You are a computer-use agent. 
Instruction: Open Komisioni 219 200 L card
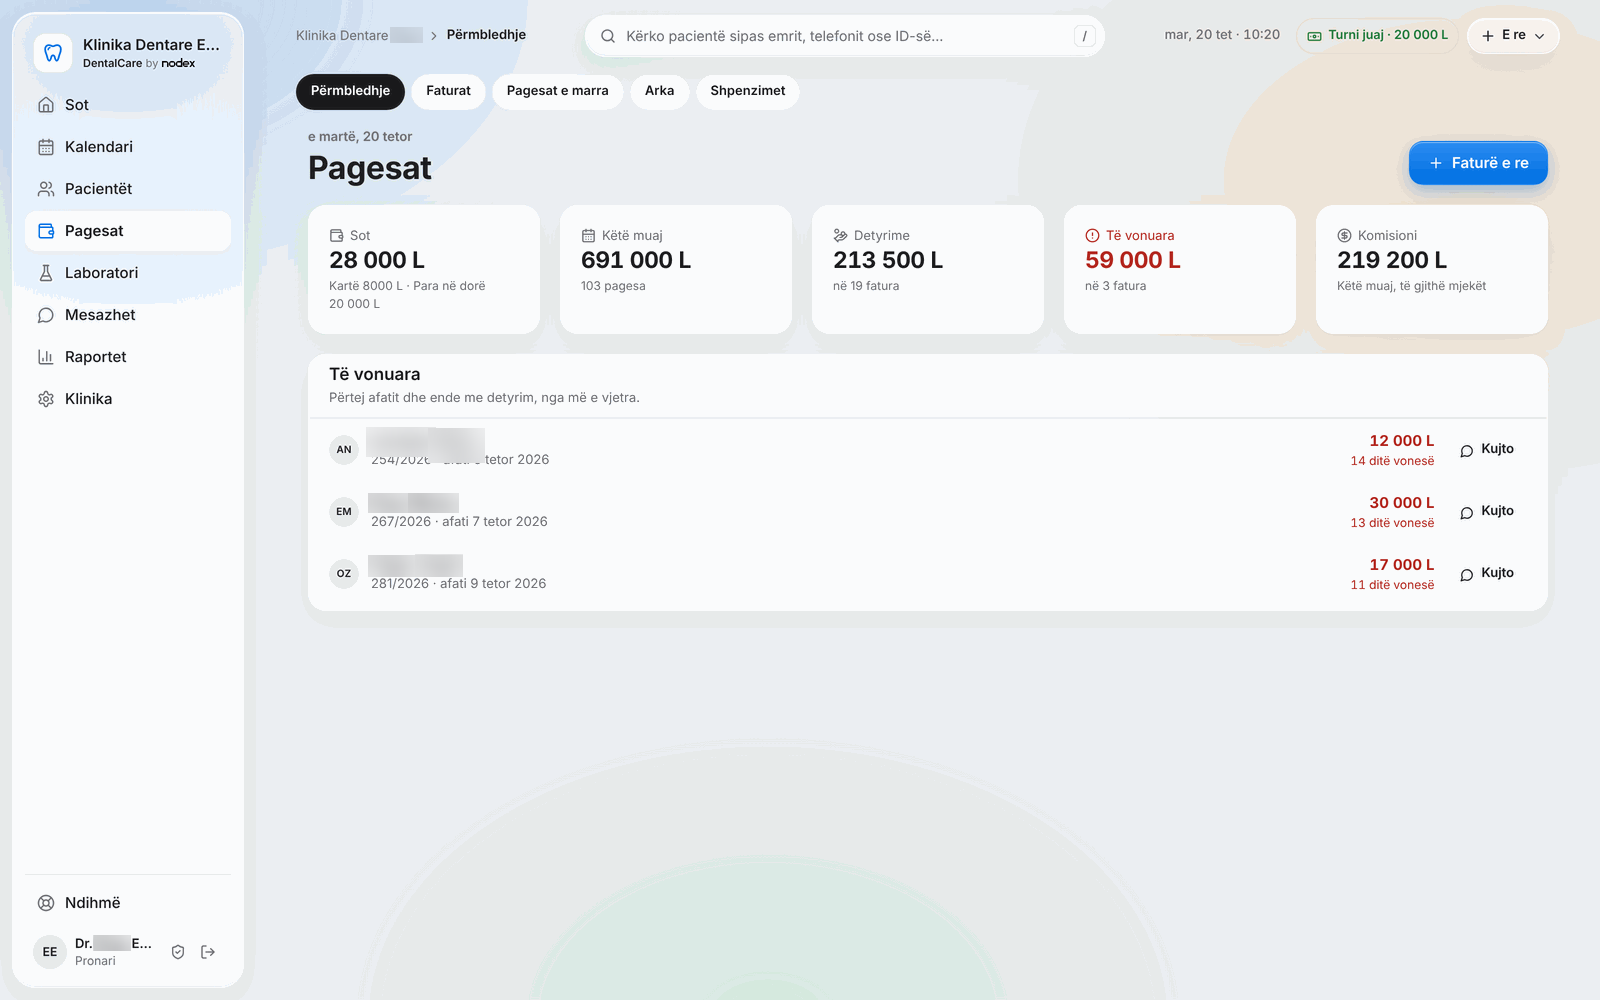[1432, 269]
